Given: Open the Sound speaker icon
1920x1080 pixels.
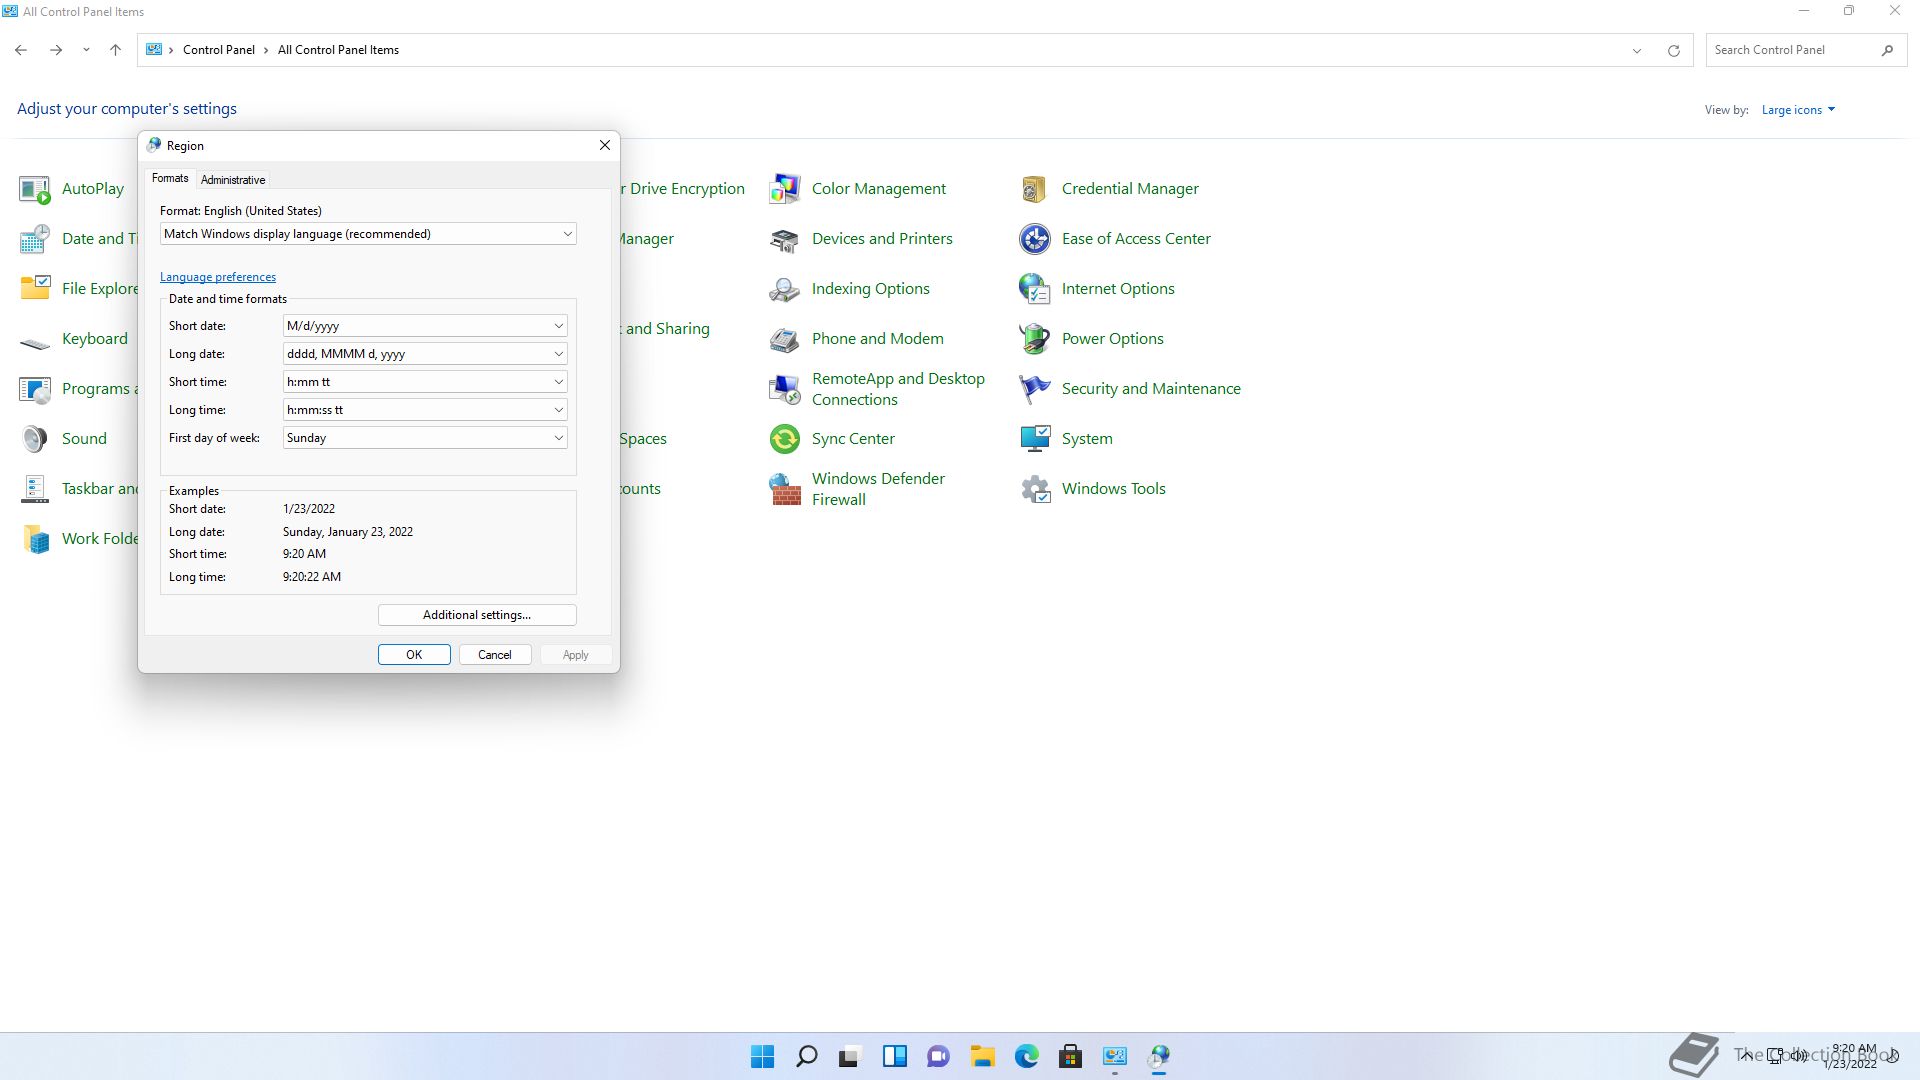Looking at the screenshot, I should click(35, 439).
